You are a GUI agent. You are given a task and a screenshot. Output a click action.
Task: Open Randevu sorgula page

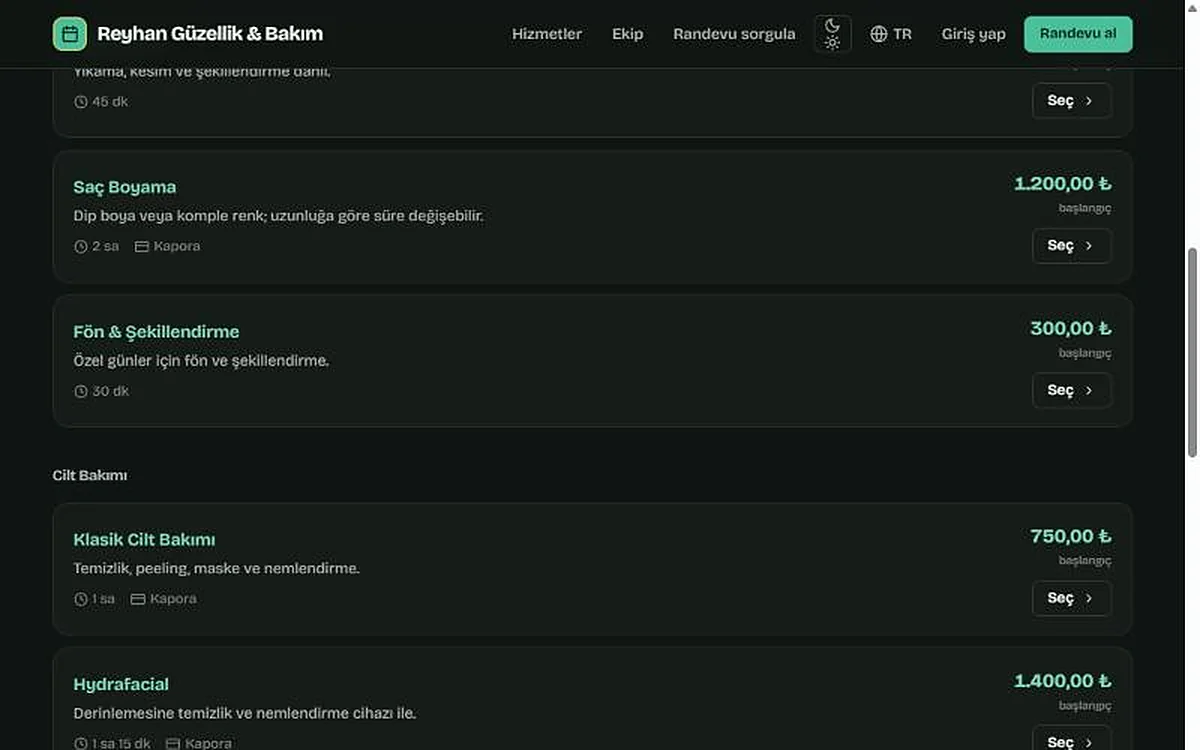tap(735, 34)
